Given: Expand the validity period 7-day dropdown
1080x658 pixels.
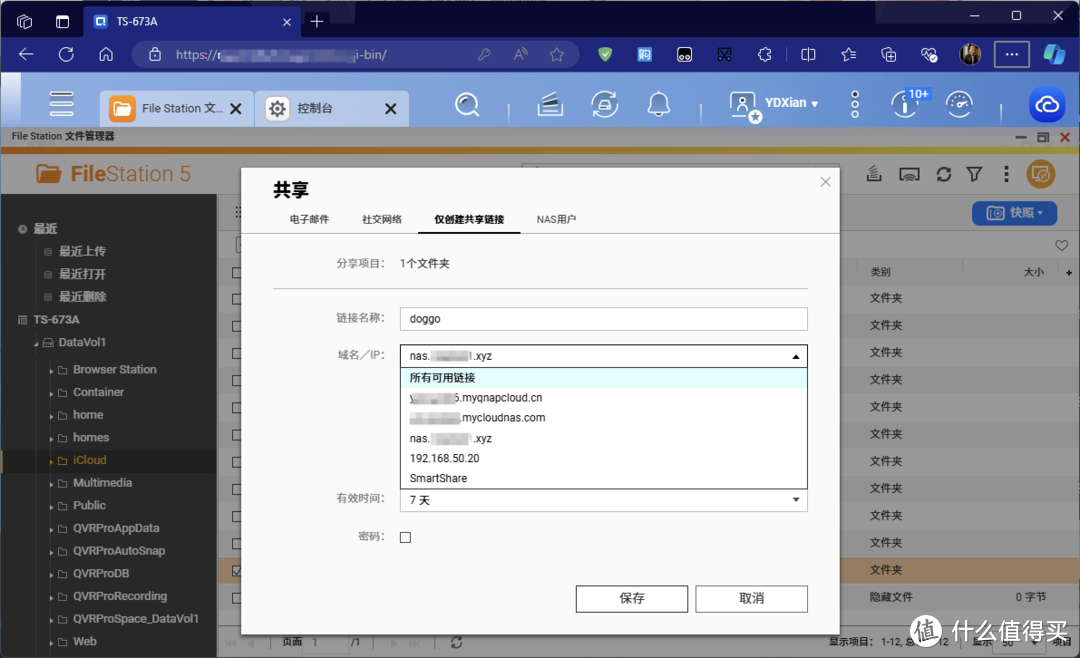Looking at the screenshot, I should click(603, 499).
